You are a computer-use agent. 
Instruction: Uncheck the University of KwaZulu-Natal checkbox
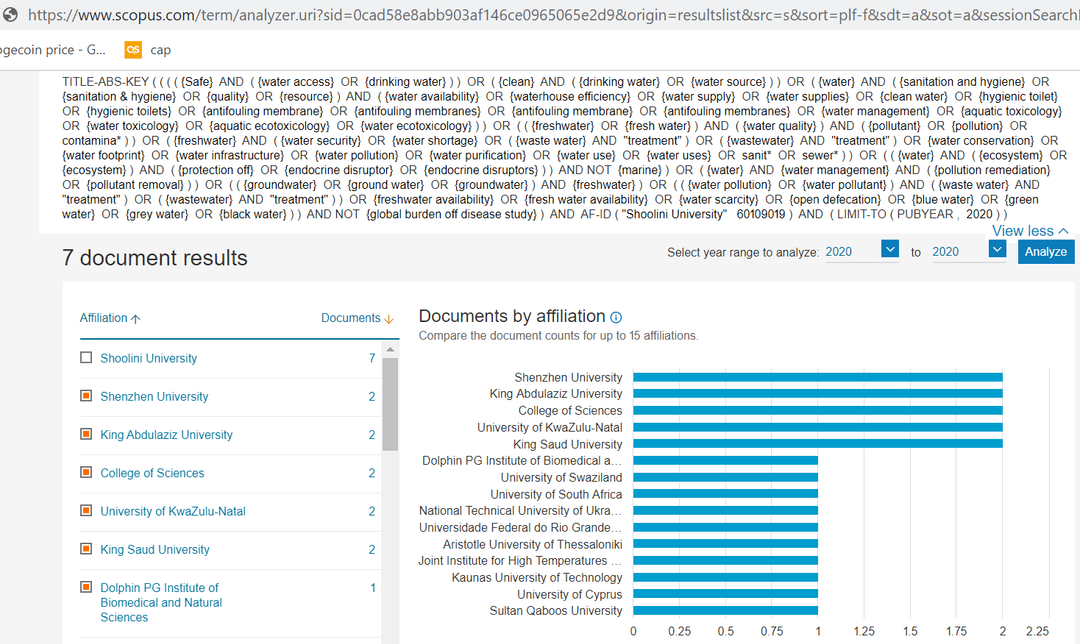(86, 510)
